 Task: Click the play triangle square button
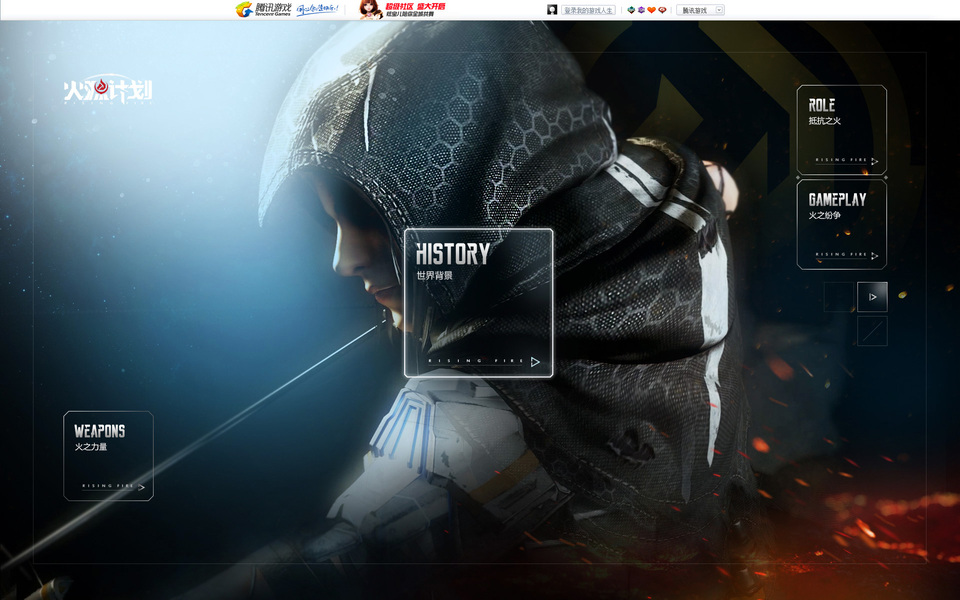(x=872, y=297)
